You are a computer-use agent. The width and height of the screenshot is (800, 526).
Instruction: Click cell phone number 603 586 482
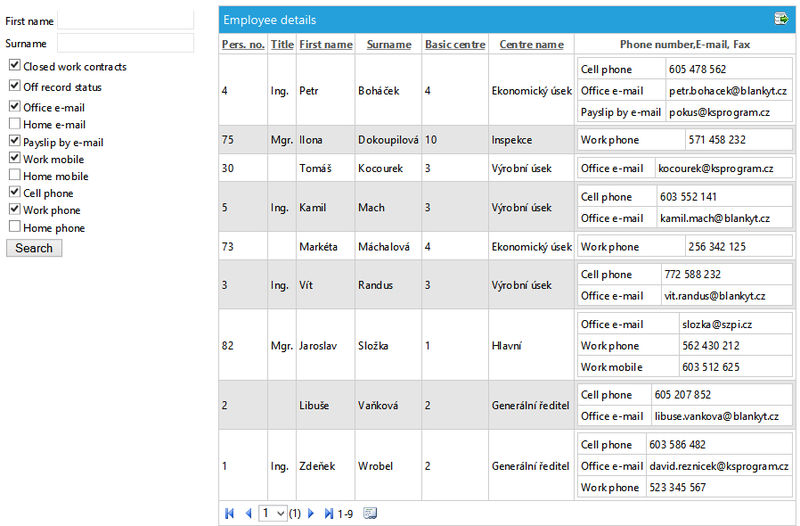pos(678,445)
